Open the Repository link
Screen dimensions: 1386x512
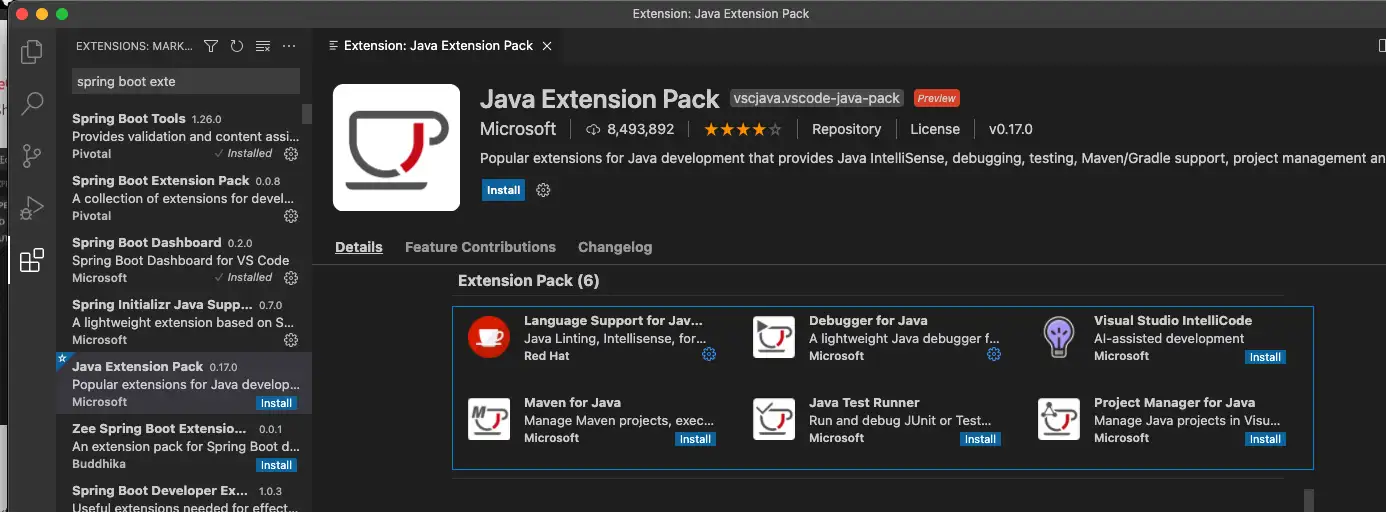point(846,129)
